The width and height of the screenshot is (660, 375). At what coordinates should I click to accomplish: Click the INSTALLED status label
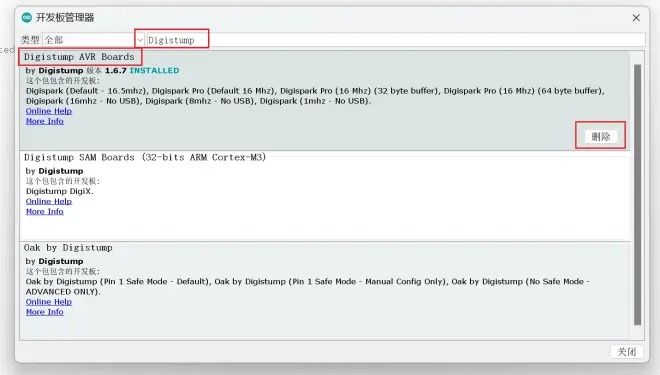(154, 71)
